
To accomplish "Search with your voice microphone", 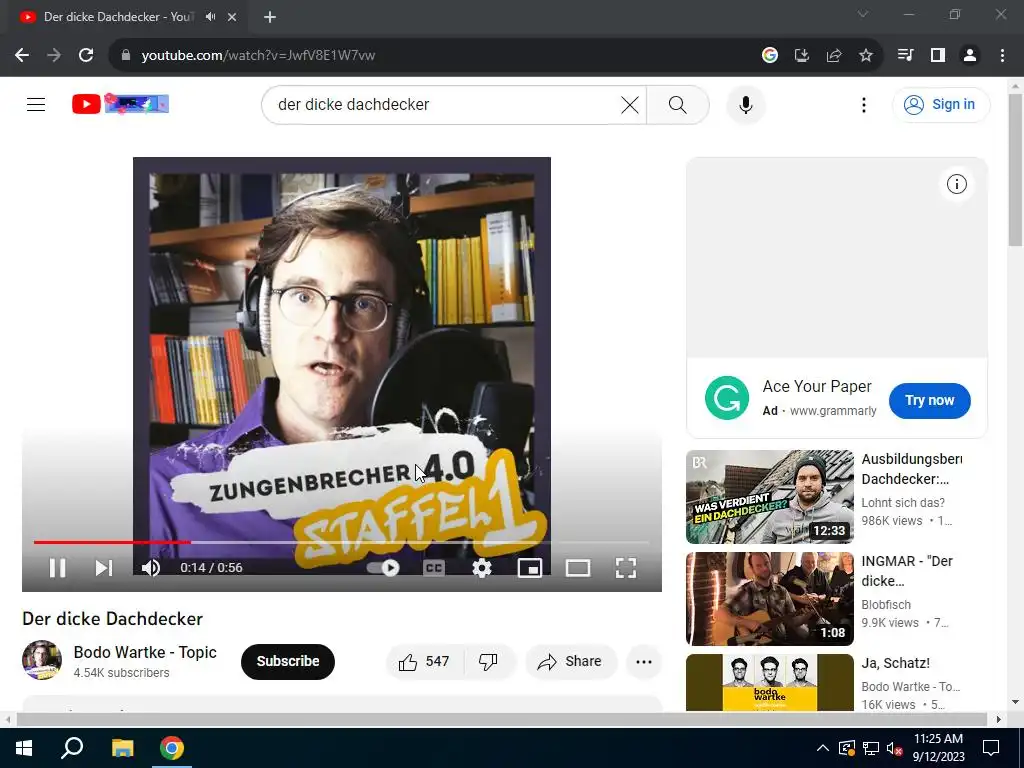I will (746, 104).
